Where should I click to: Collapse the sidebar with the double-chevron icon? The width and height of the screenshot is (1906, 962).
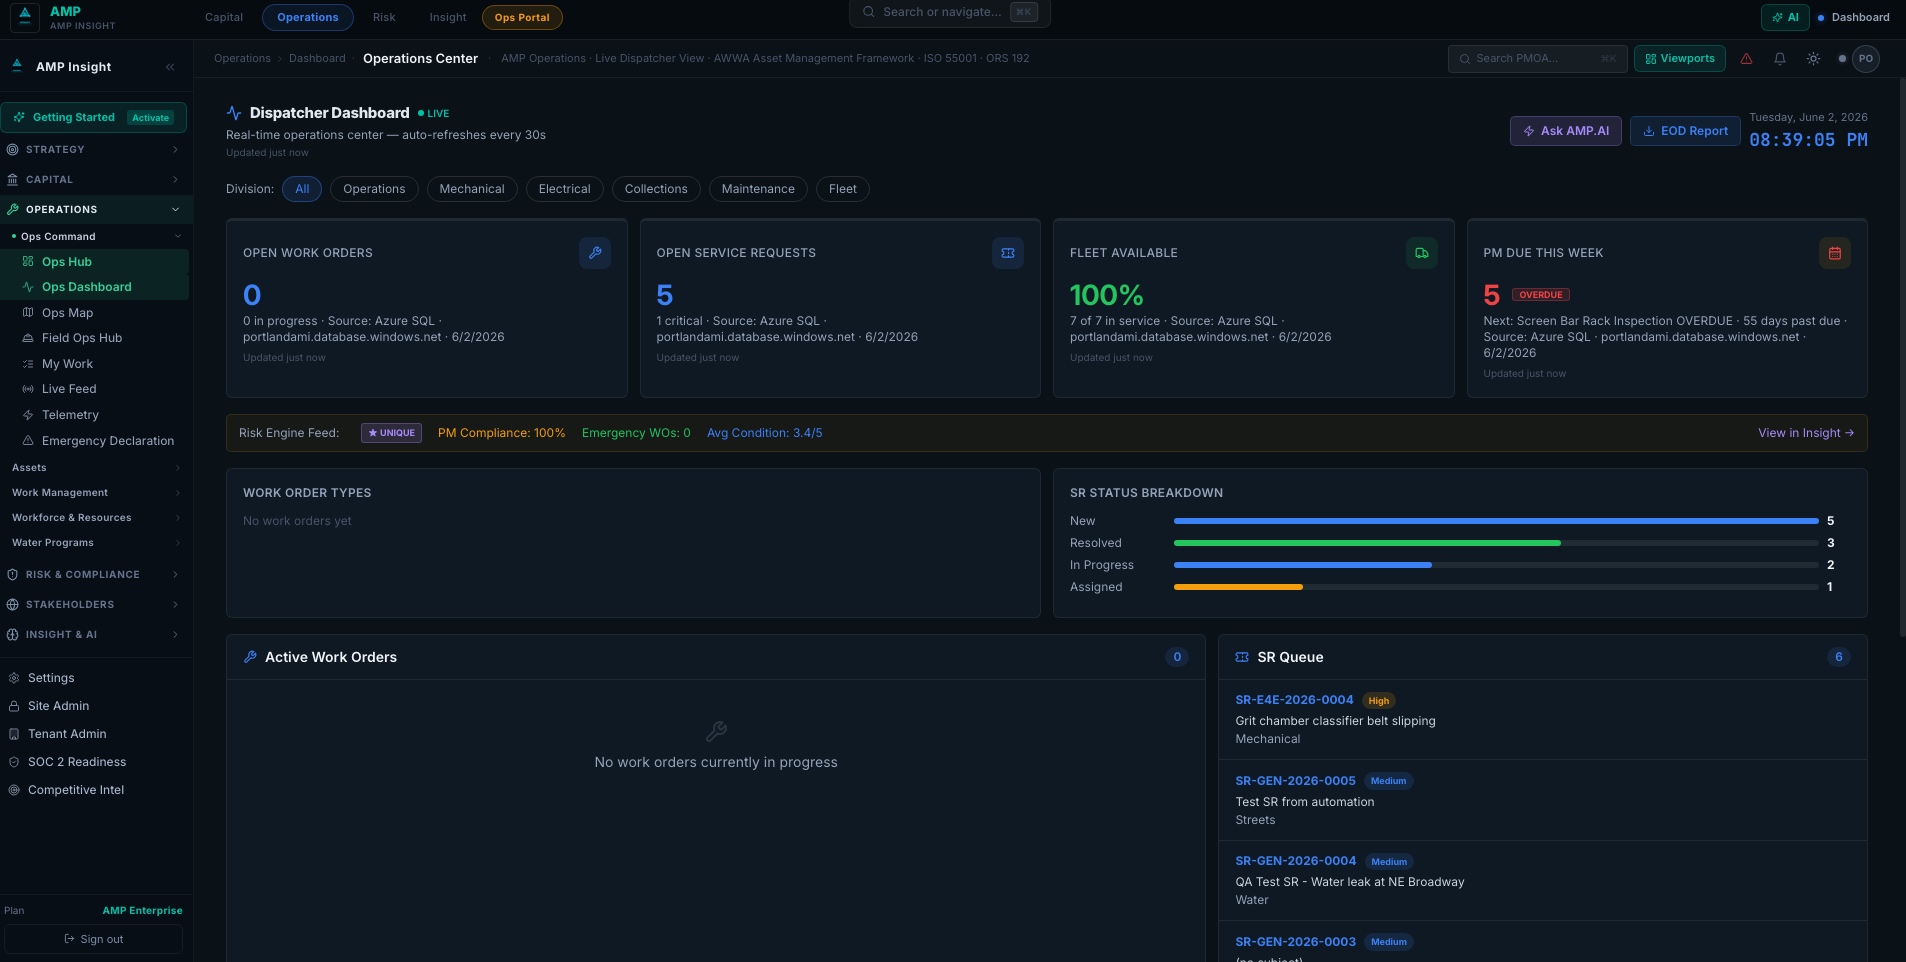click(x=170, y=67)
